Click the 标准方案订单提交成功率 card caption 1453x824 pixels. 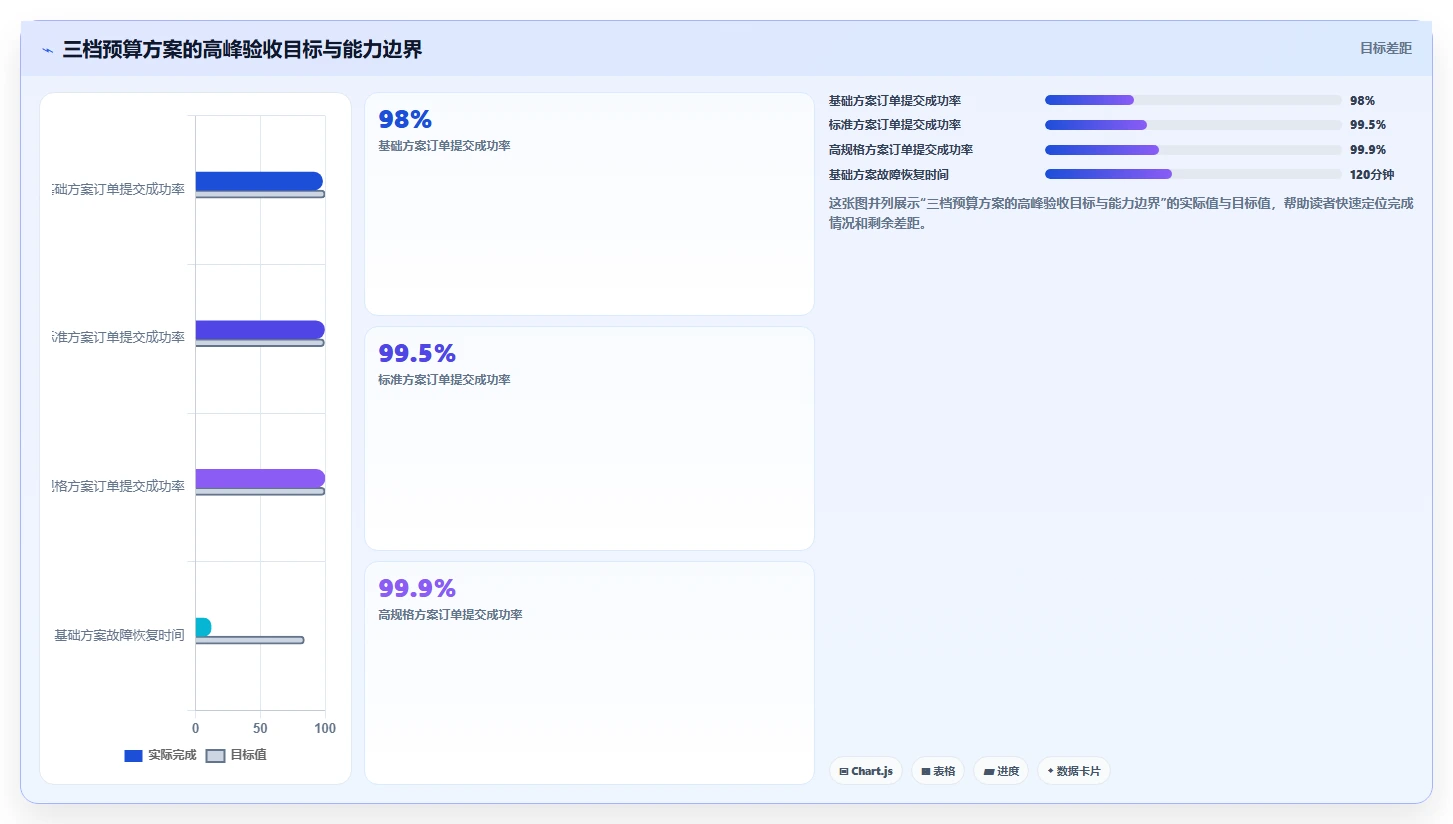(x=444, y=380)
